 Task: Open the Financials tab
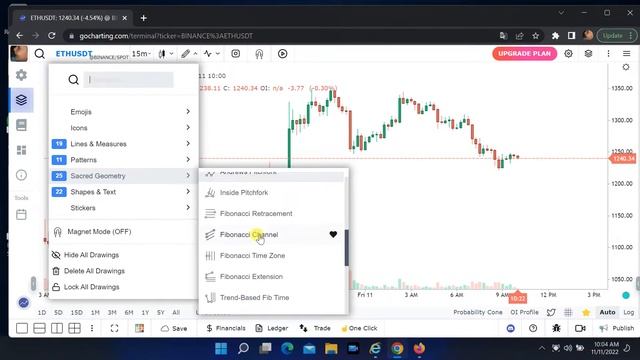tap(226, 328)
